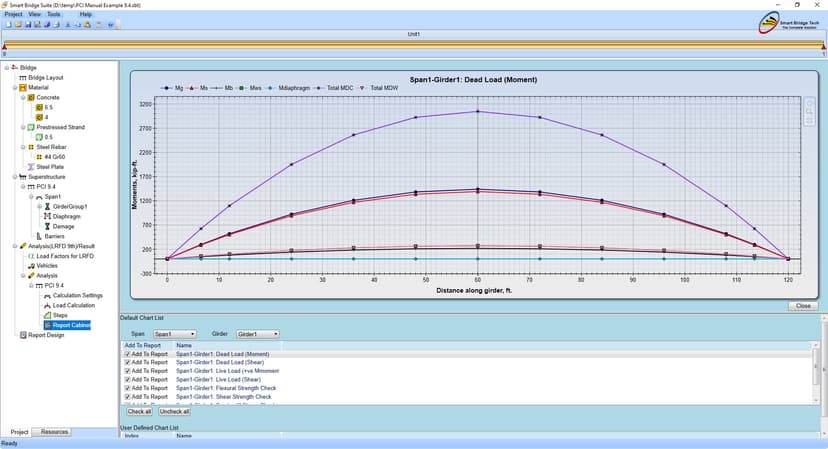Click the Check all button

tap(139, 411)
